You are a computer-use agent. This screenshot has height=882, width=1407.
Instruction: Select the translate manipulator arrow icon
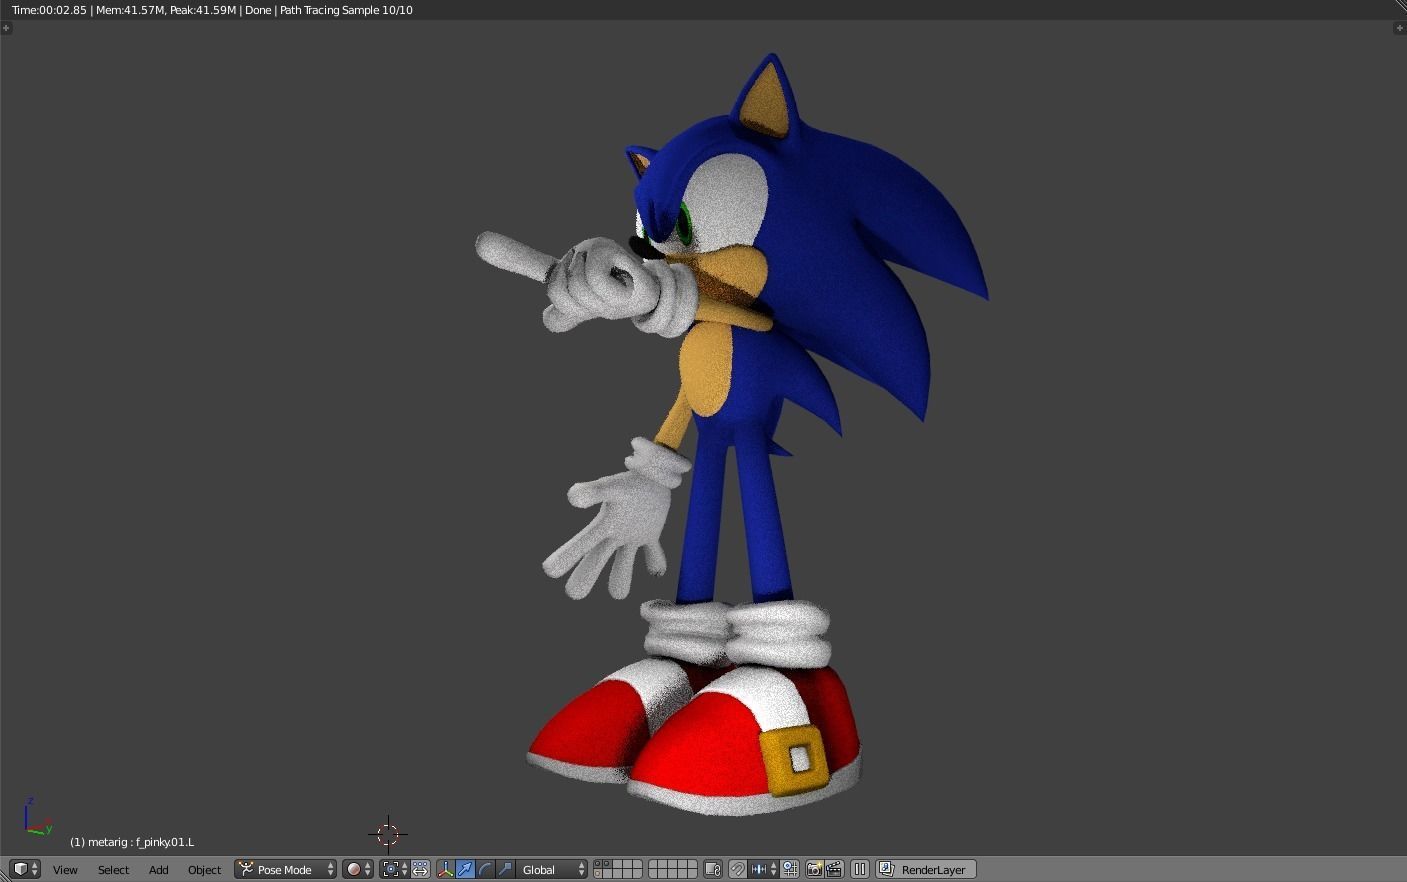tap(465, 869)
